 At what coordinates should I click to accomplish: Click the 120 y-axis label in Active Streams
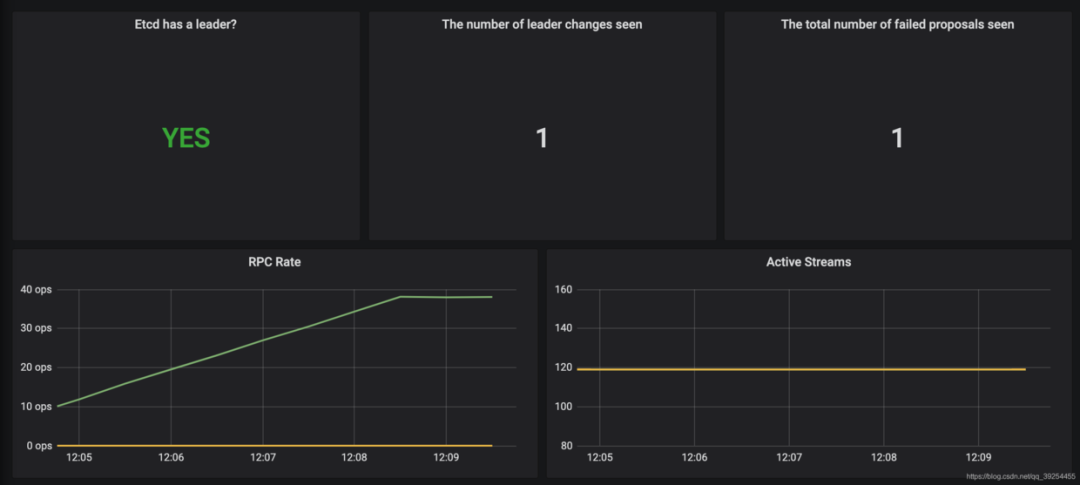[x=564, y=367]
